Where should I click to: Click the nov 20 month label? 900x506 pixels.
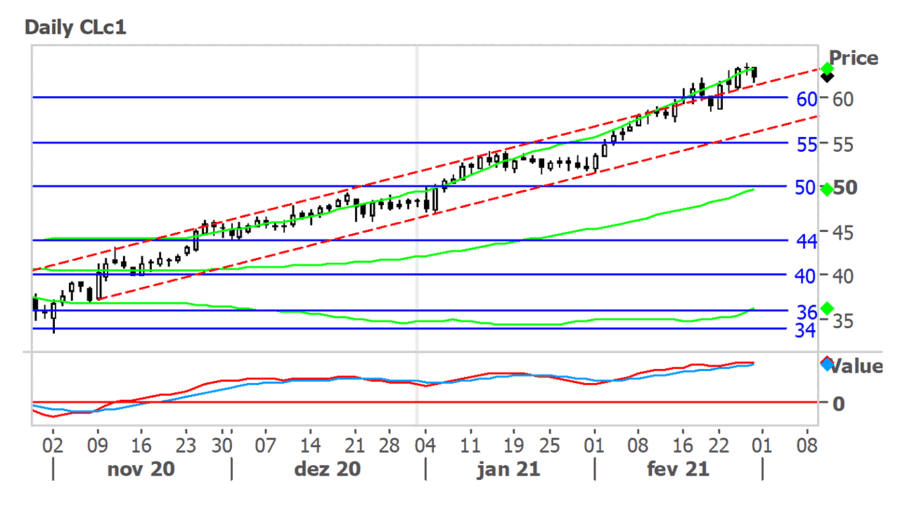point(142,469)
